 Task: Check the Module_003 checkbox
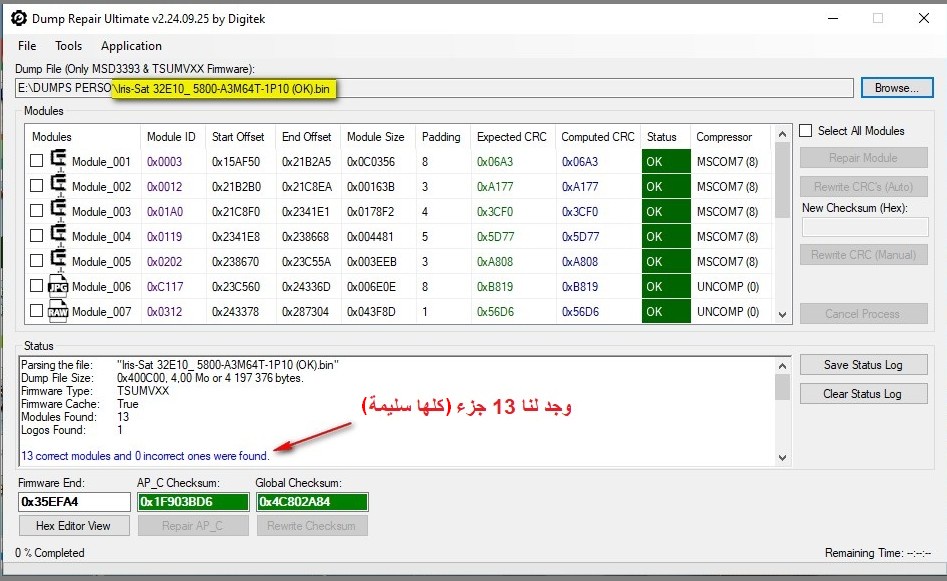37,210
